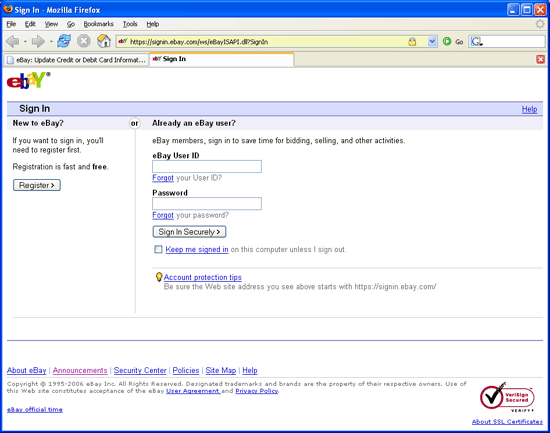Open the address bar history dropdown
550x433 pixels.
pyautogui.click(x=432, y=42)
